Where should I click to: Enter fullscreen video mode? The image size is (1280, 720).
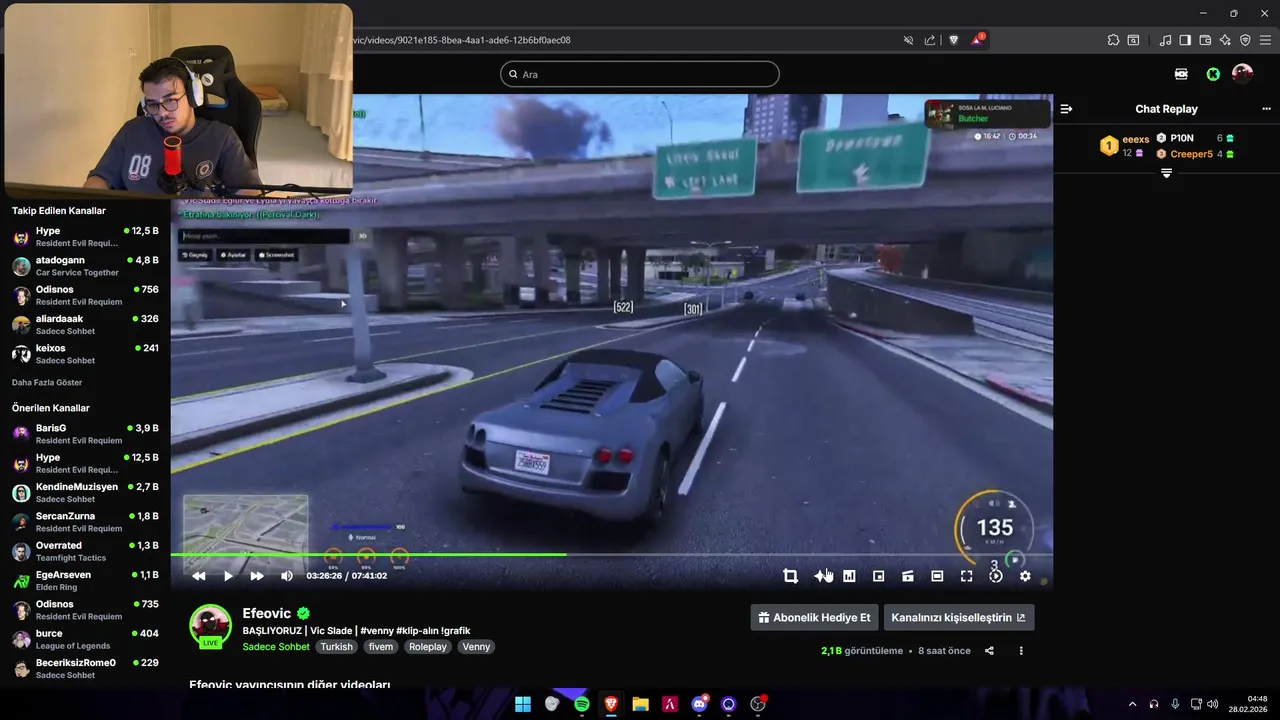(966, 576)
